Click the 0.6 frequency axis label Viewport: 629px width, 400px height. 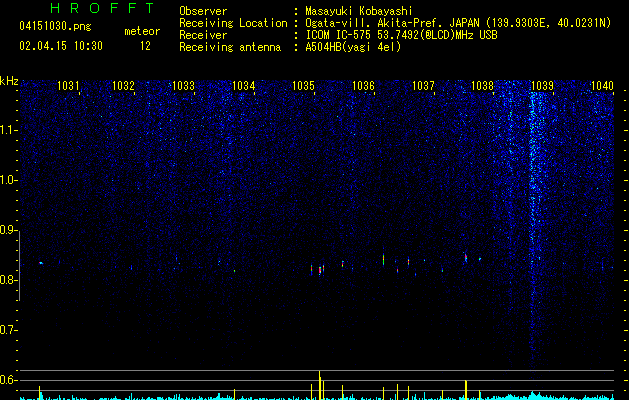click(8, 380)
